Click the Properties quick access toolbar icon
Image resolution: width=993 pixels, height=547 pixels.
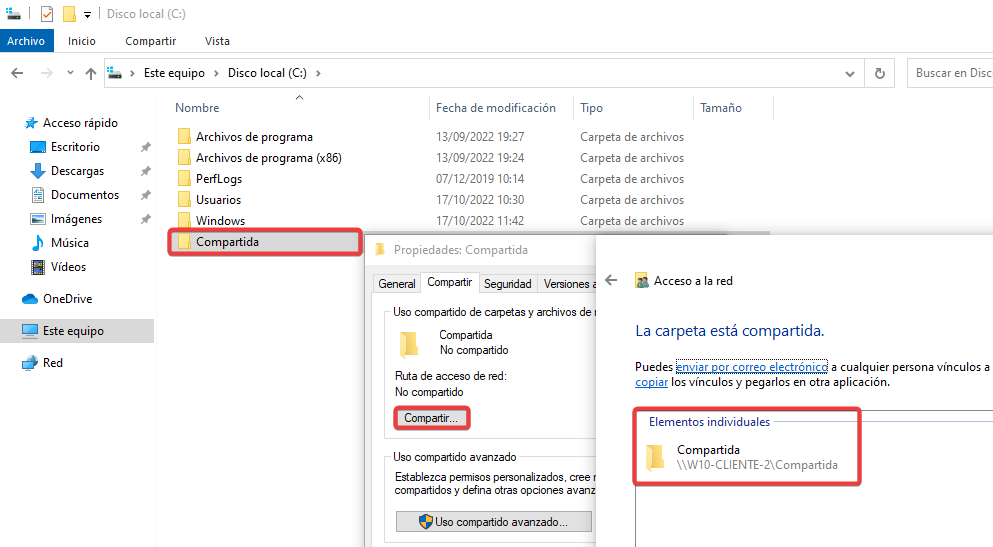pyautogui.click(x=46, y=14)
